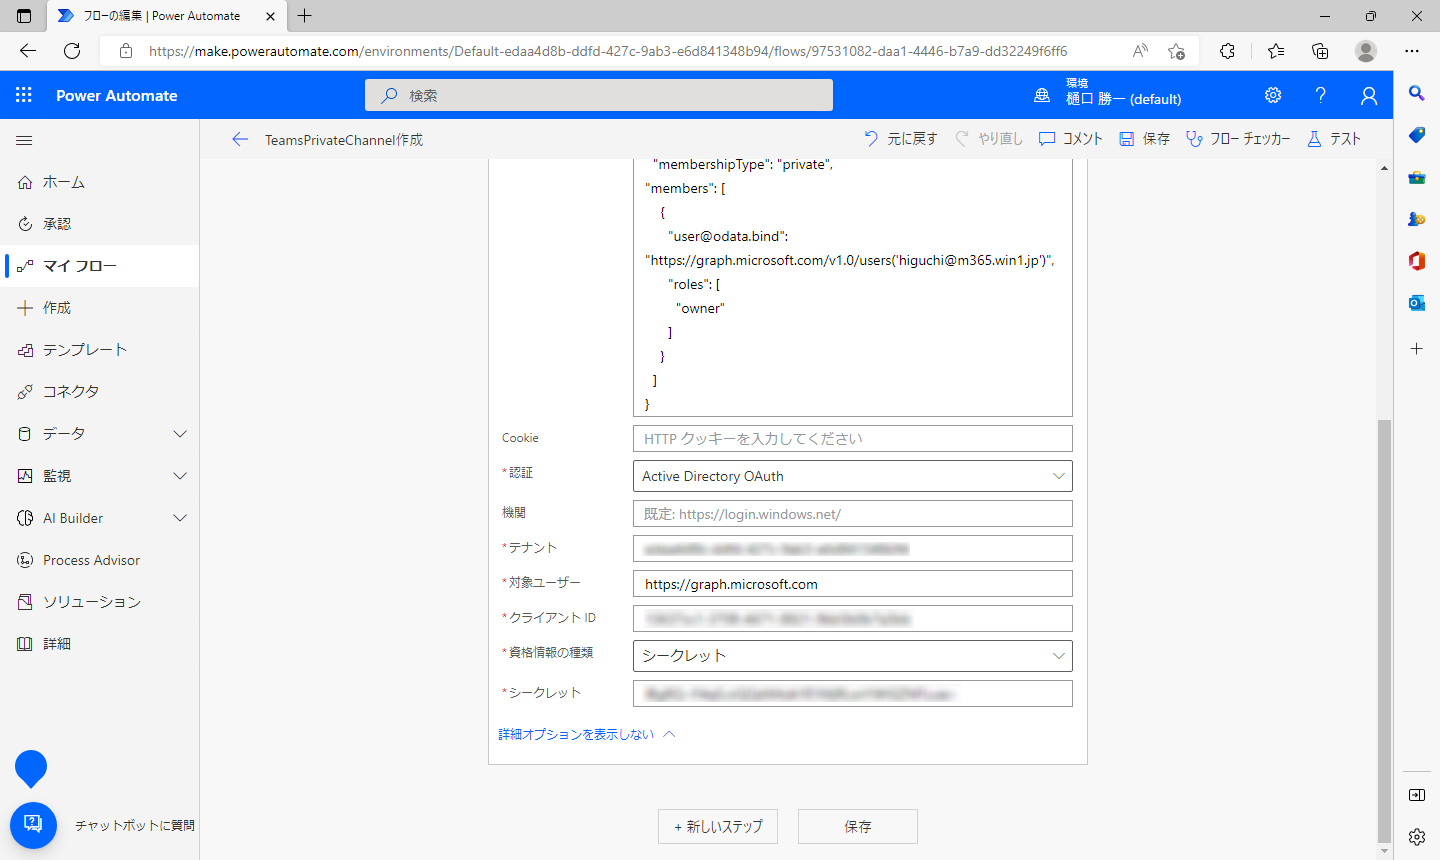
Task: Click the テナント input field
Action: (853, 549)
